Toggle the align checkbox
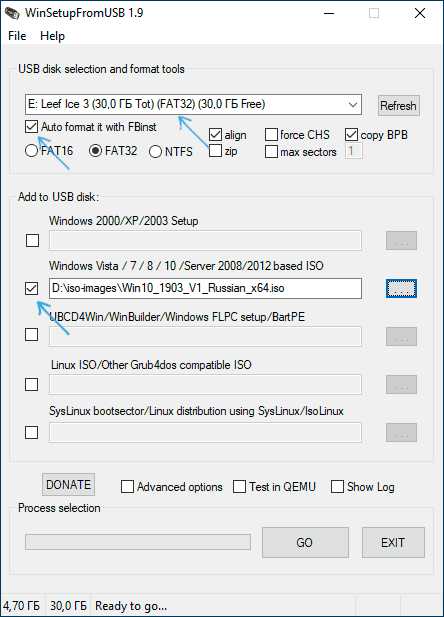The image size is (444, 617). tap(215, 135)
